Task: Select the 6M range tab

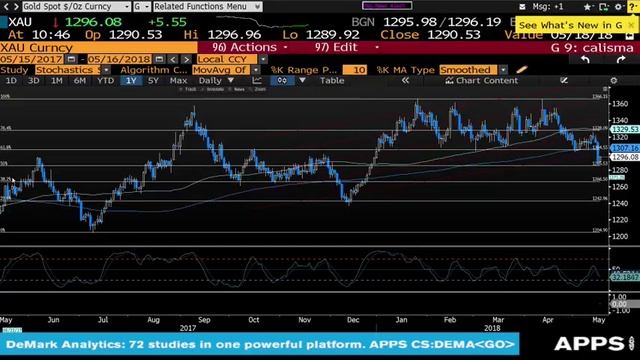Action: [x=80, y=80]
